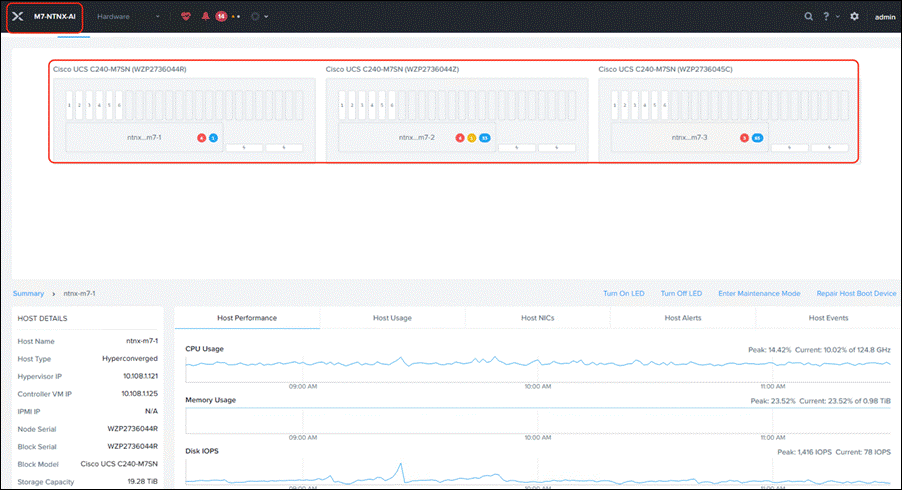Click Turn Off LED
Screen dimensions: 902x490
[x=681, y=293]
